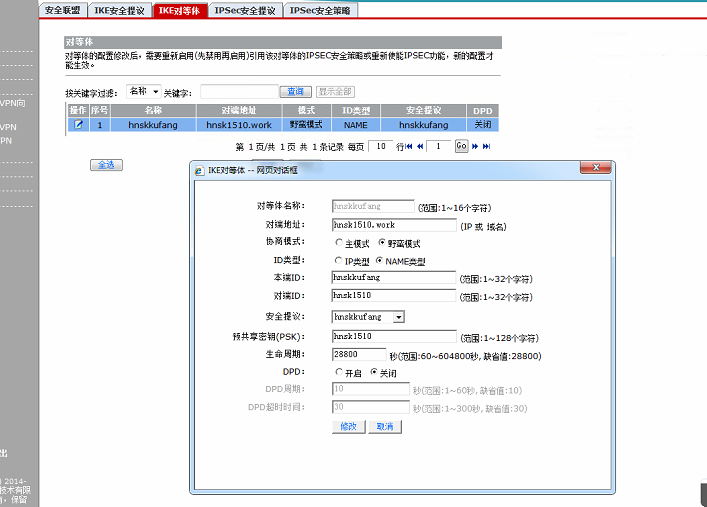This screenshot has width=707, height=507.
Task: Select 主模式 negotiation mode
Action: click(x=339, y=243)
